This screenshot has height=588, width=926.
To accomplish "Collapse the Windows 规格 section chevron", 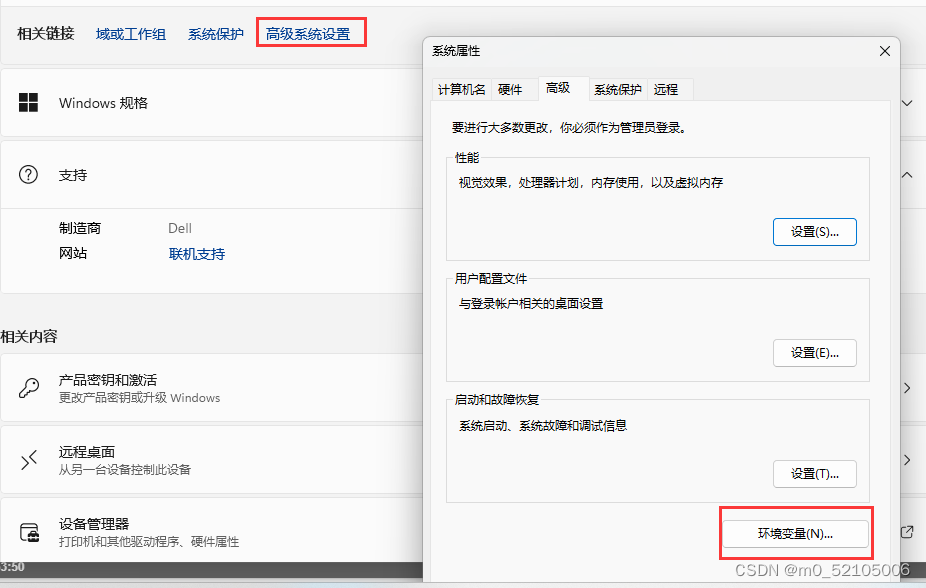I will [905, 102].
